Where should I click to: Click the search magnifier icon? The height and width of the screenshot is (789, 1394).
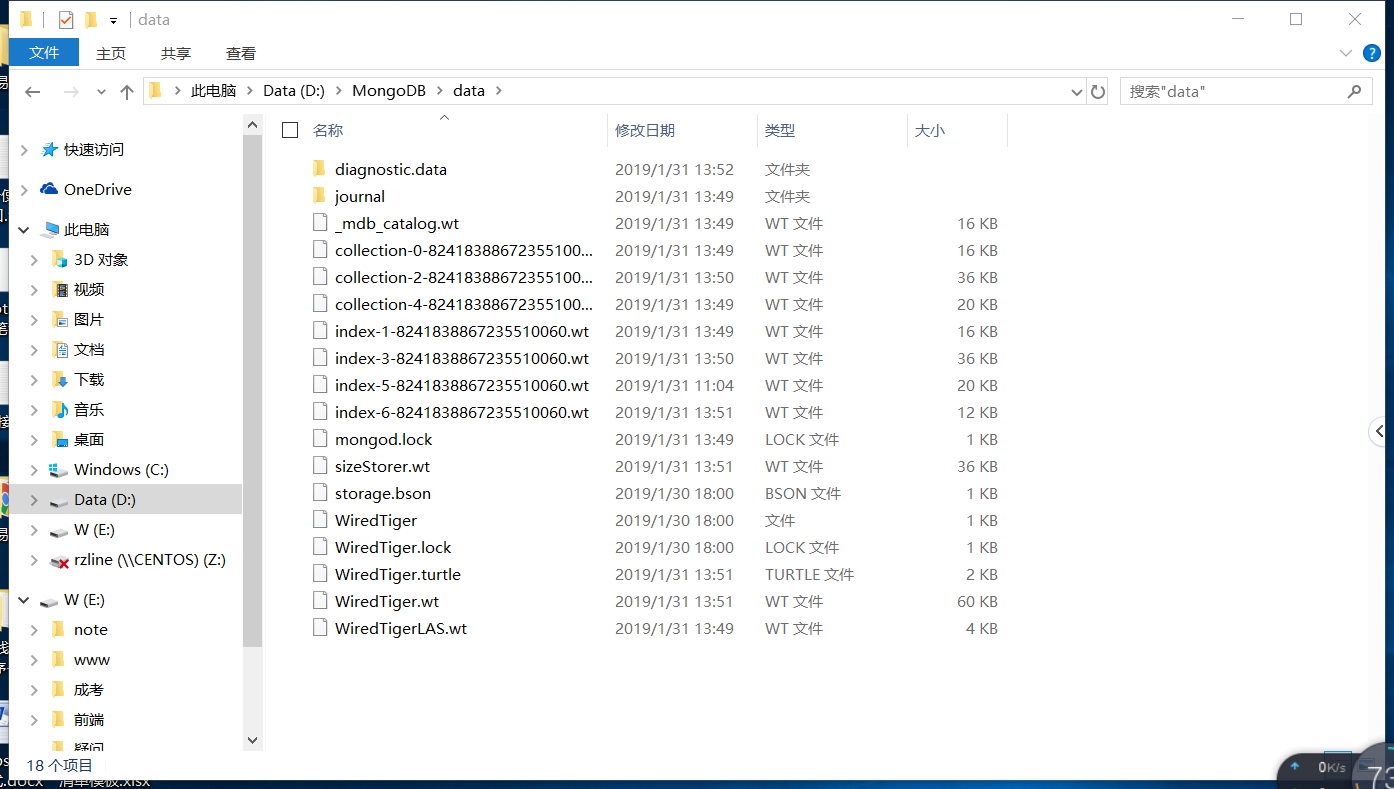(x=1354, y=91)
